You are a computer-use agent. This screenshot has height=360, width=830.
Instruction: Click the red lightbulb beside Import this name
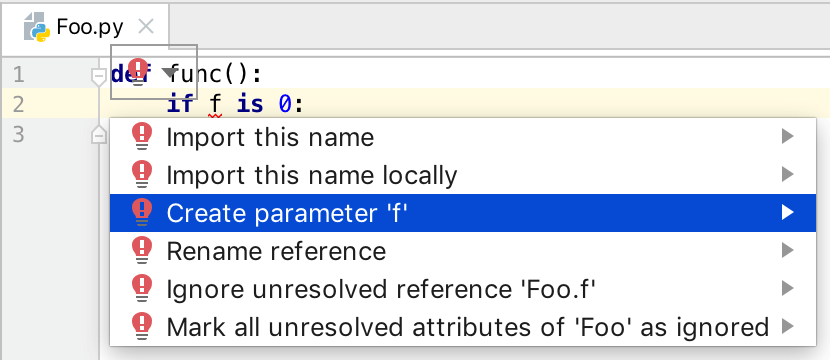(x=142, y=137)
